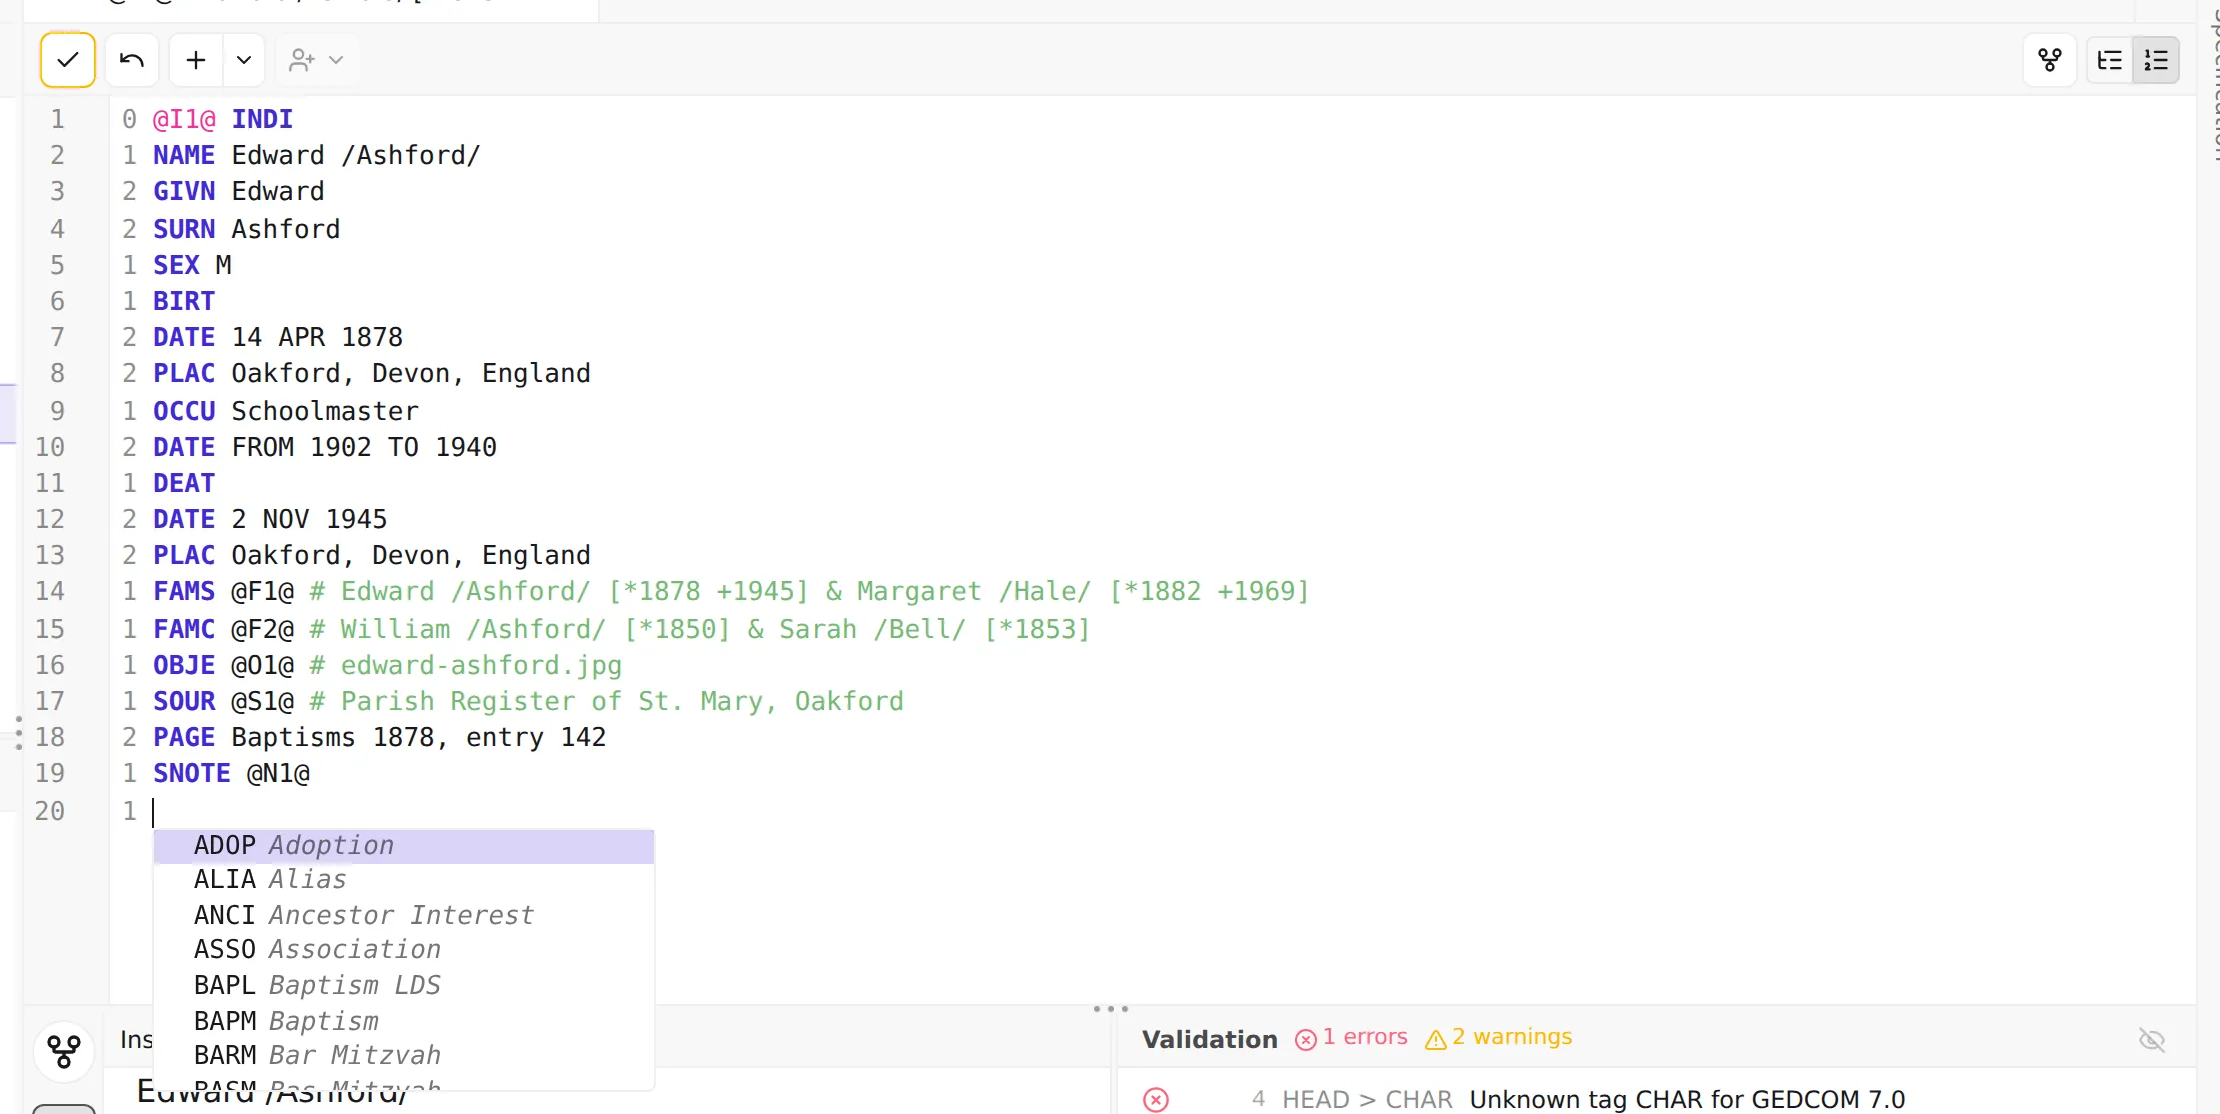
Task: Click the DEAT tag
Action: (184, 484)
